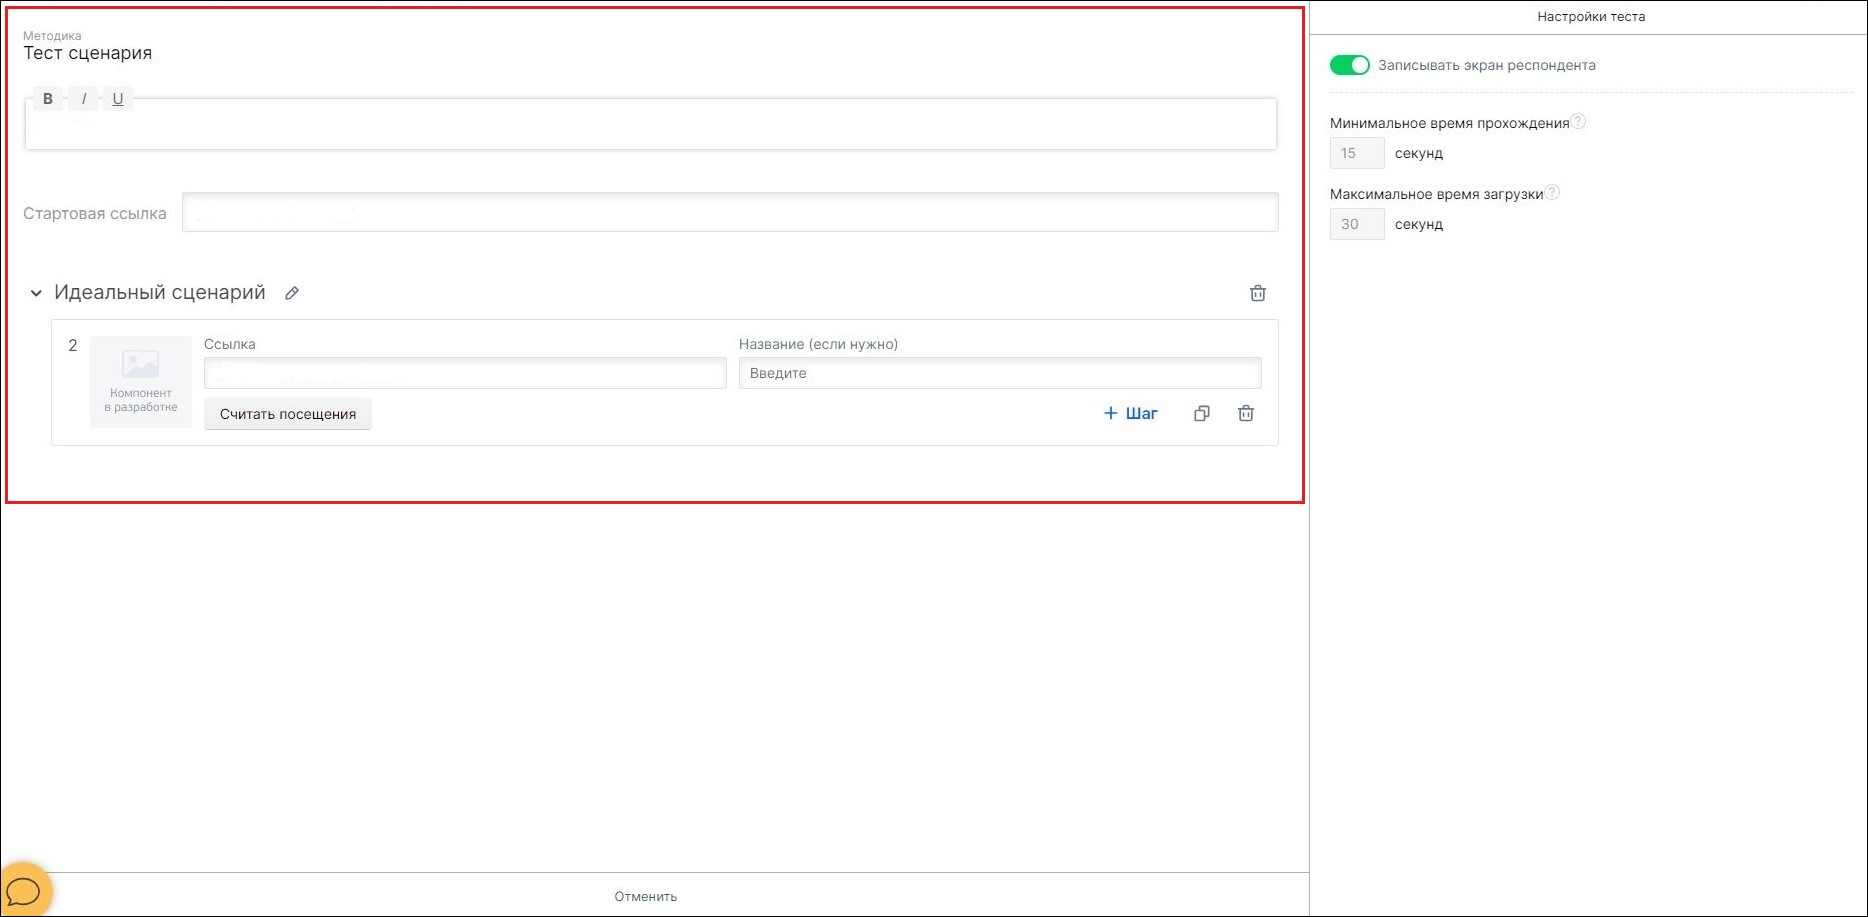This screenshot has height=917, width=1868.
Task: Show help for Минимальное время прохождения
Action: [1578, 122]
